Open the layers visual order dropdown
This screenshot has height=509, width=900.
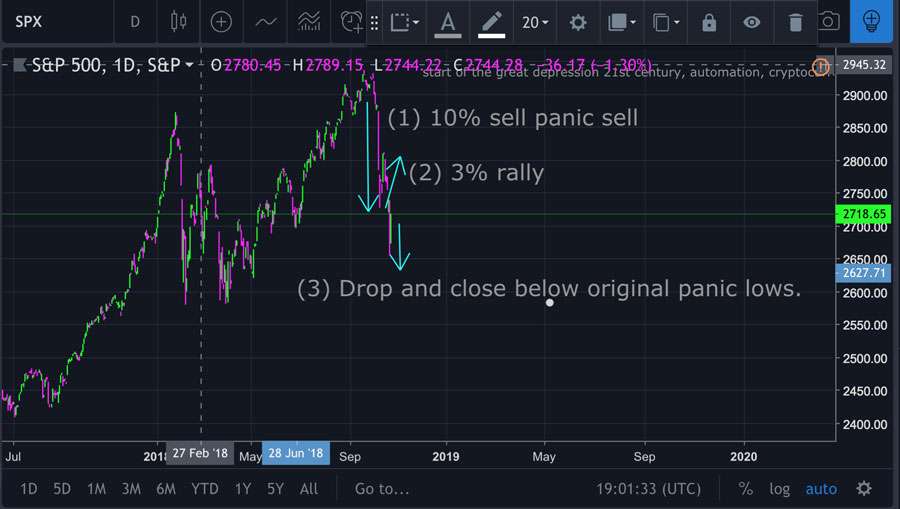(x=622, y=22)
